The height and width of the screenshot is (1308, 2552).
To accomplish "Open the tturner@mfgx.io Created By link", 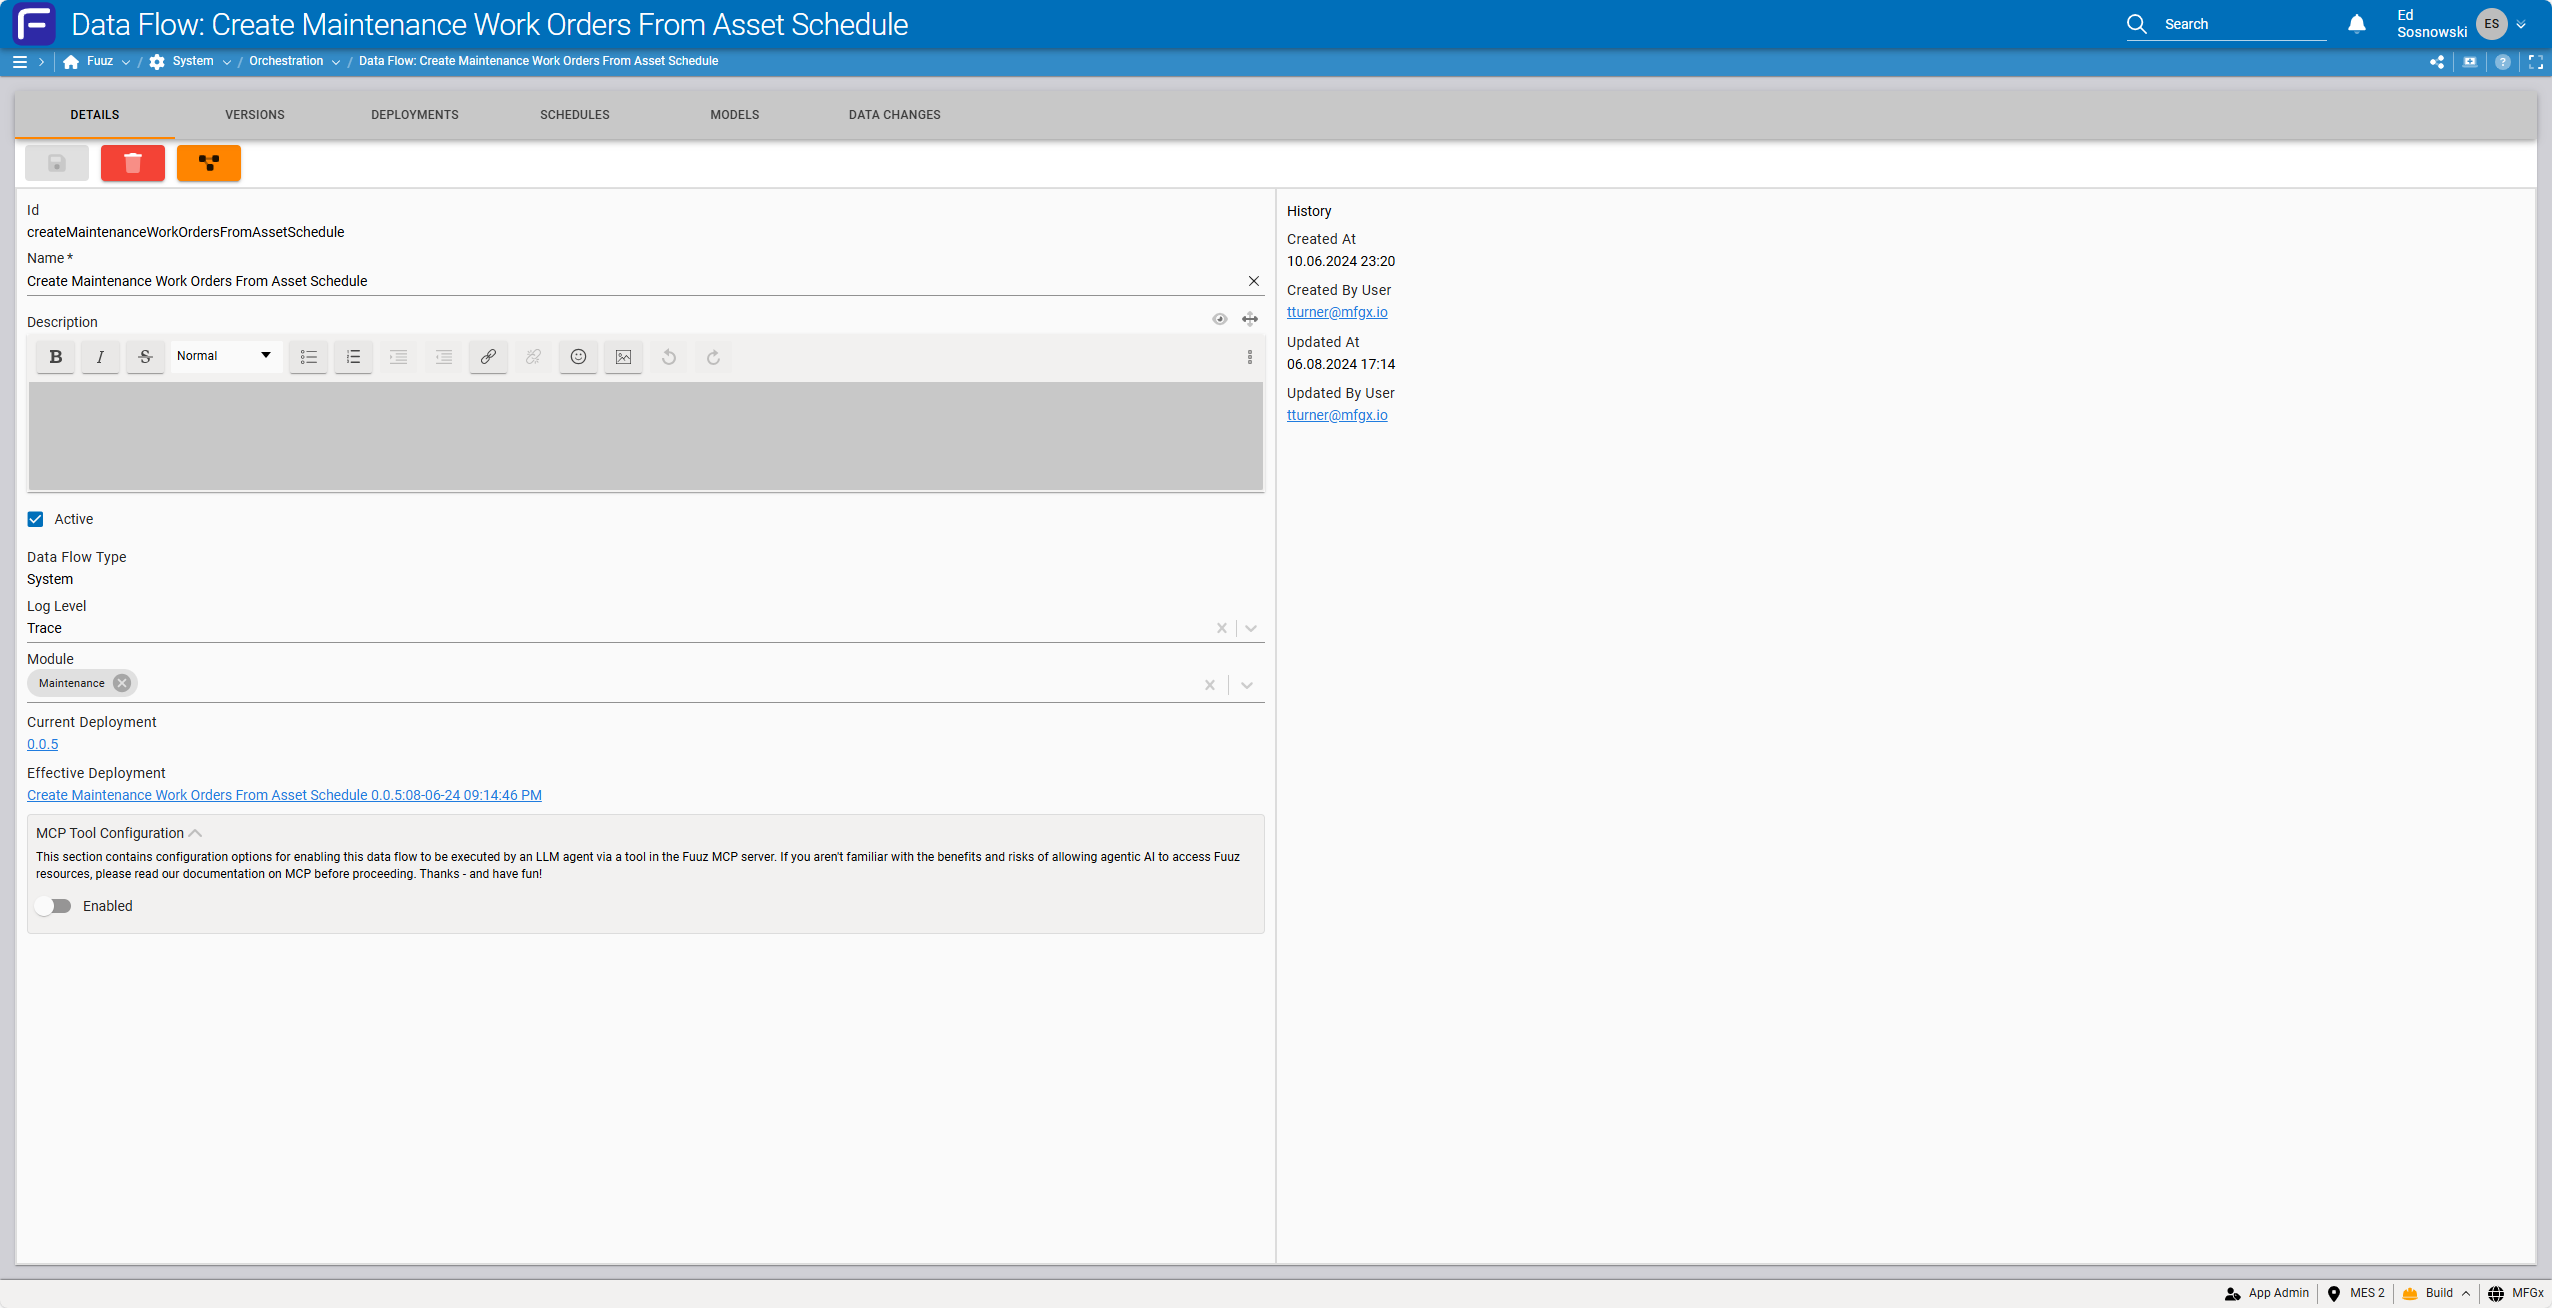I will (x=1337, y=312).
